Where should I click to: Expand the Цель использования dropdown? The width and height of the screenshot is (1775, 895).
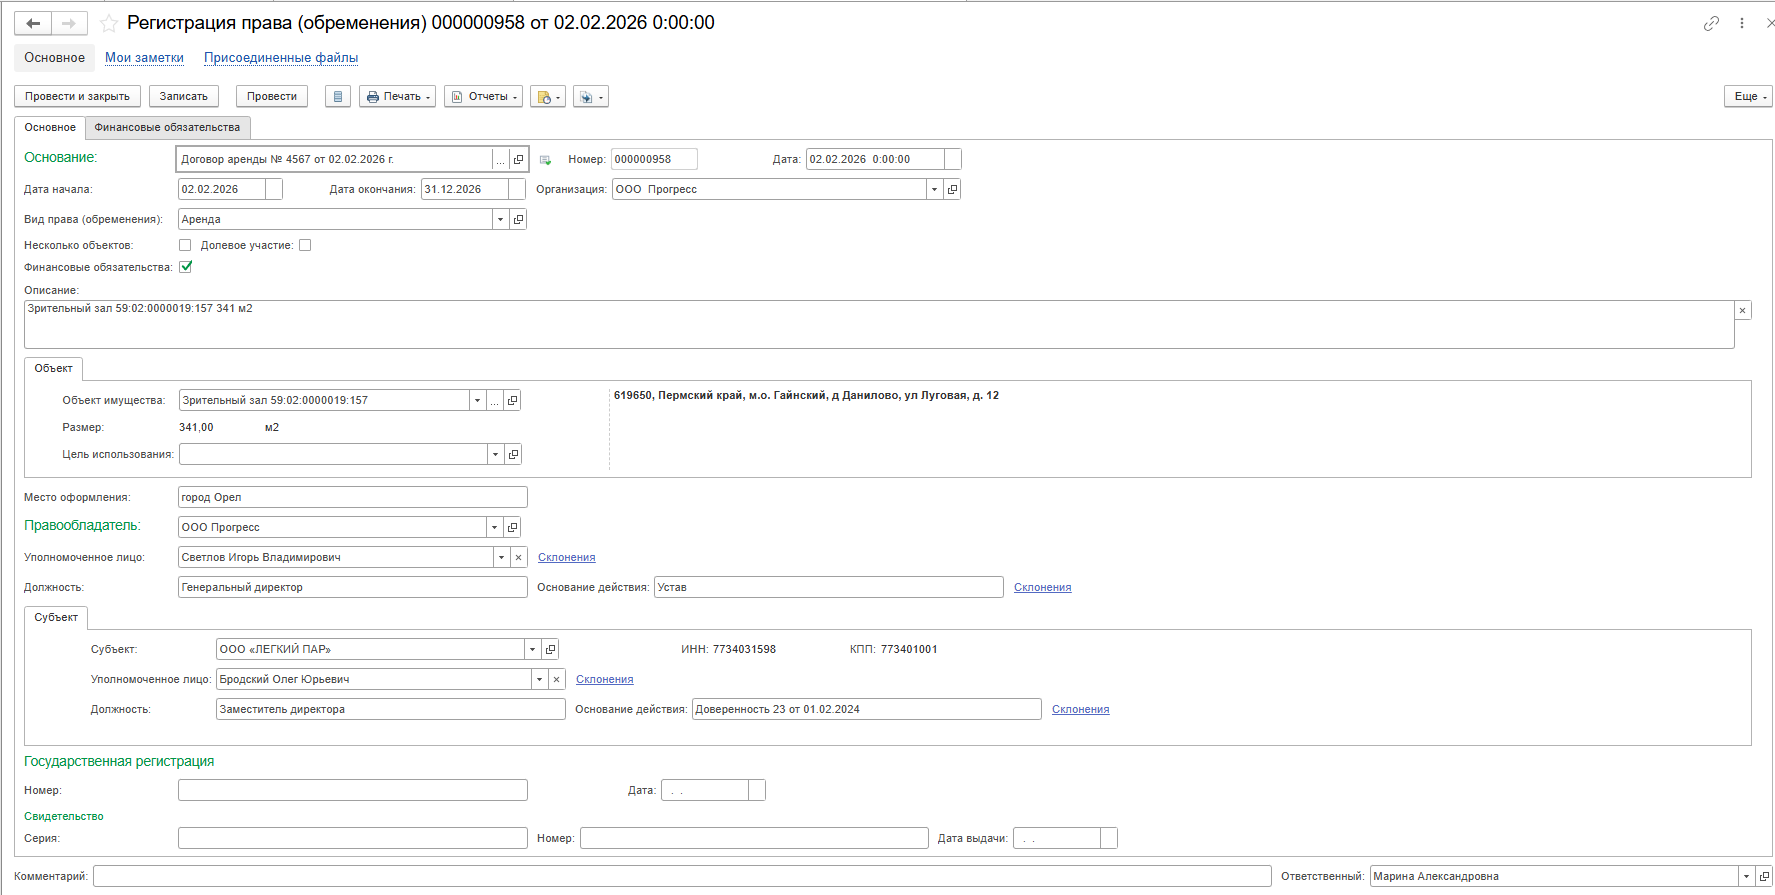tap(495, 454)
